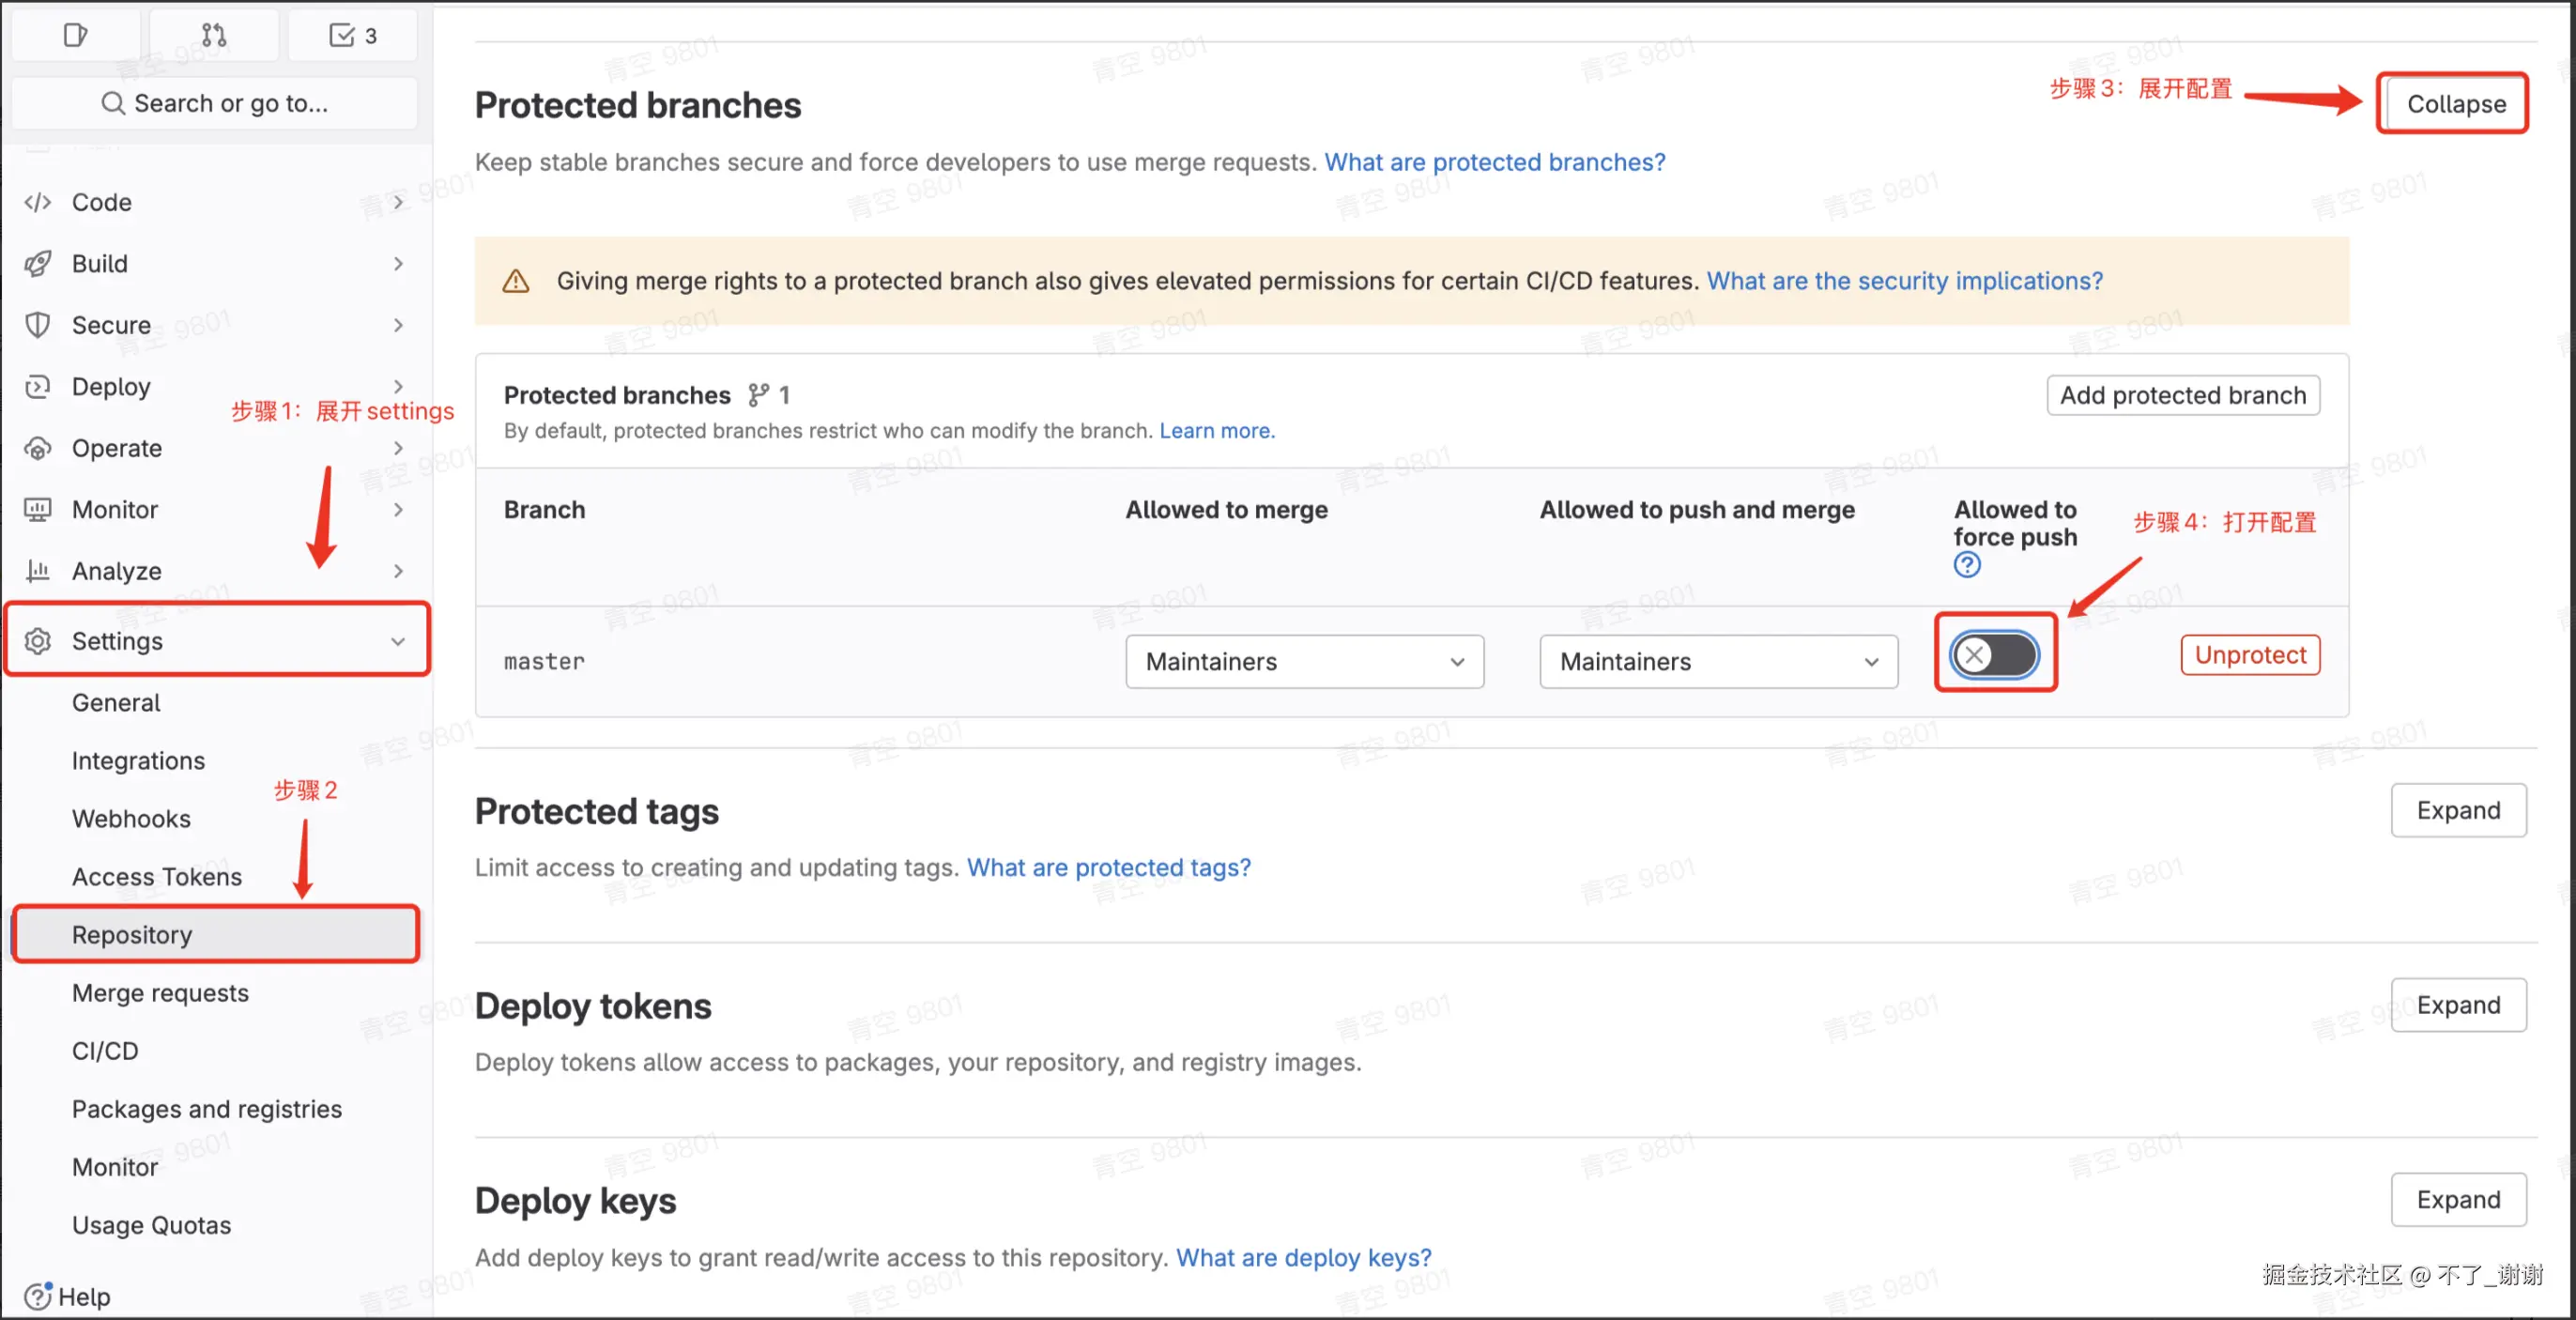Open What are protected branches link
2576x1320 pixels.
[x=1494, y=162]
